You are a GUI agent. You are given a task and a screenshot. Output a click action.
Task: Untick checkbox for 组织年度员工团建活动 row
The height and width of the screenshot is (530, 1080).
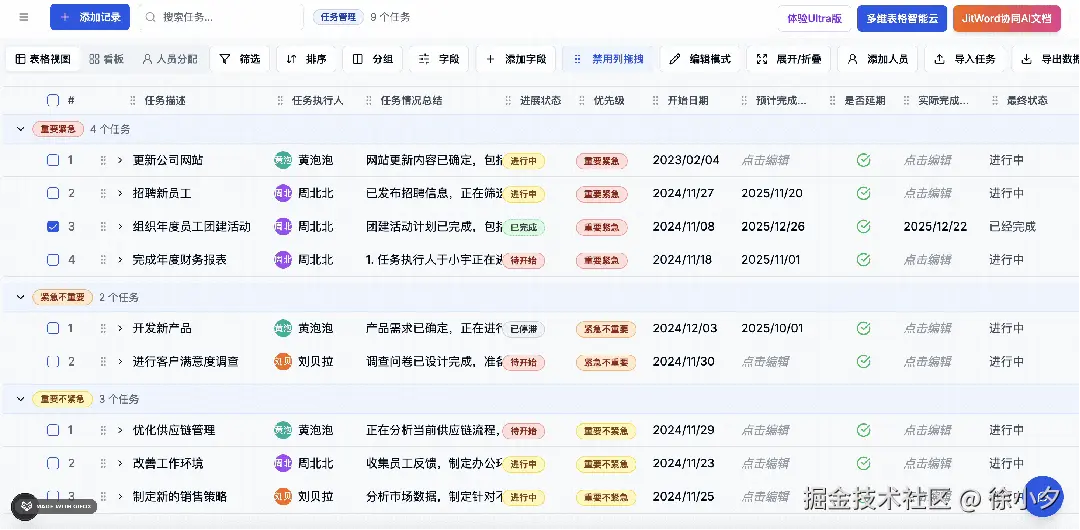tap(53, 226)
